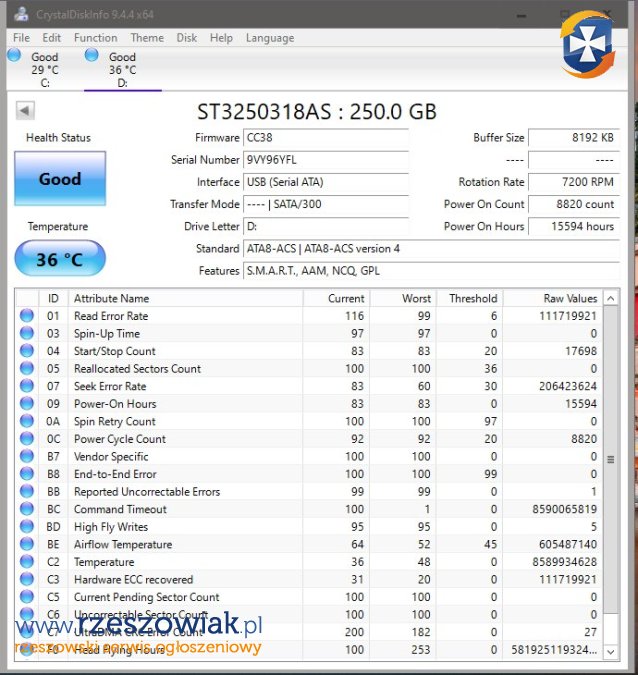Click the Transfer Mode field

coord(326,204)
